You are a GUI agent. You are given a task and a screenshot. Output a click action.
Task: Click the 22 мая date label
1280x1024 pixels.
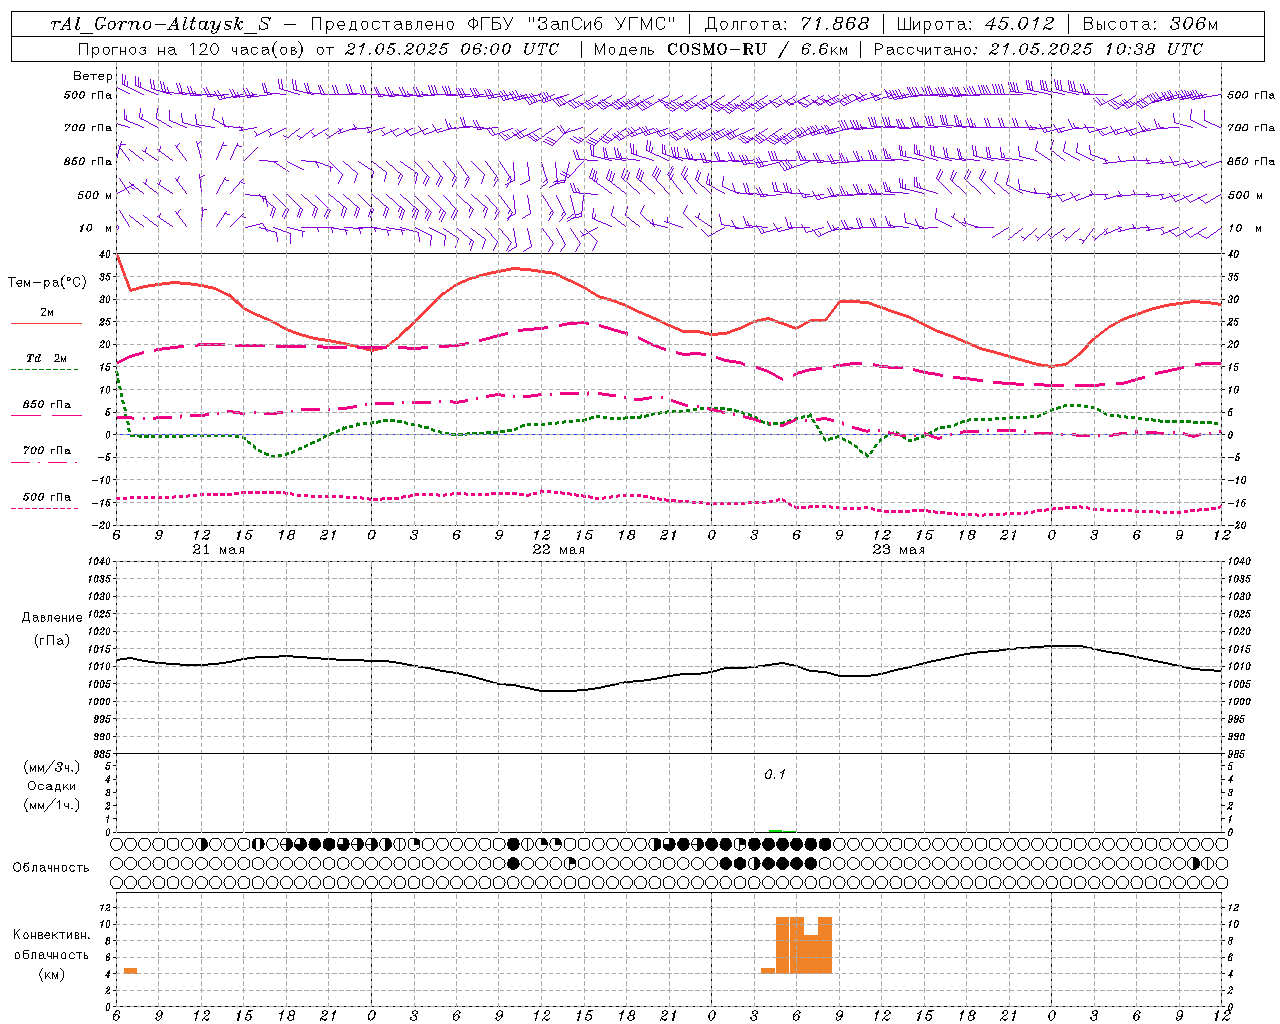(558, 550)
